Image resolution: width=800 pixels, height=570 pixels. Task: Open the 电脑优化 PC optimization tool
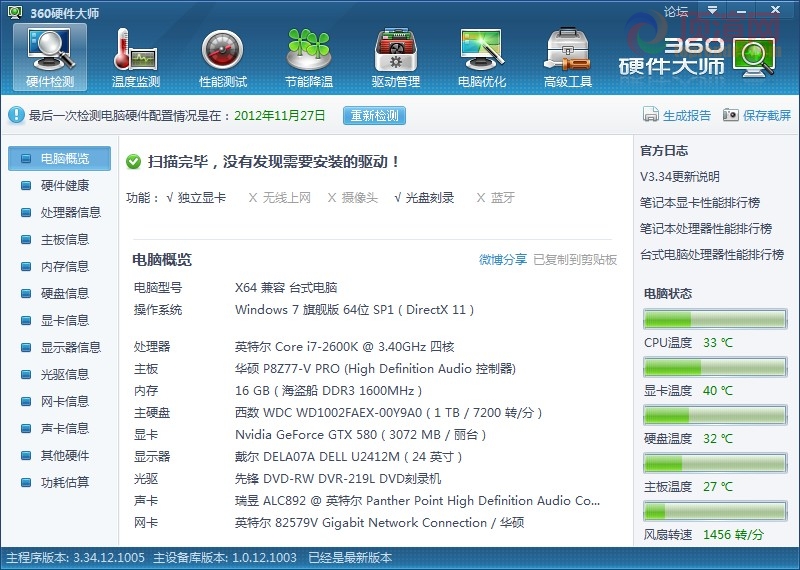click(x=482, y=57)
